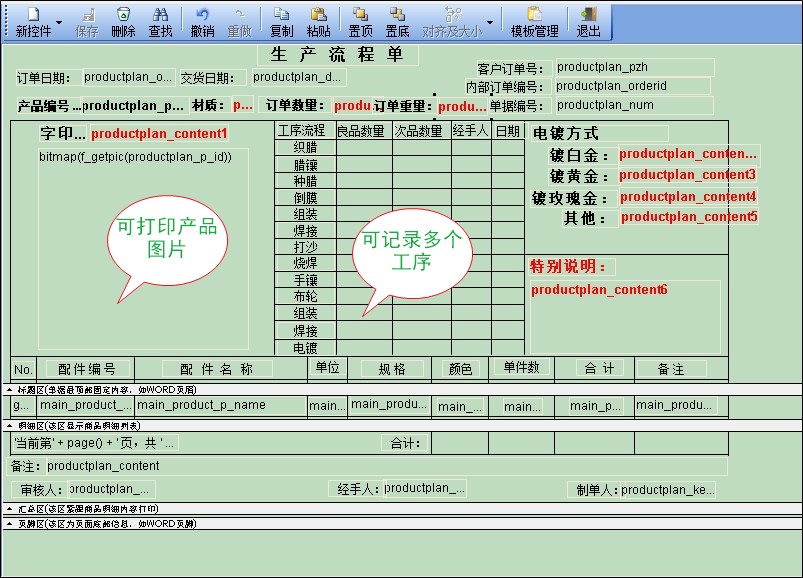Click the 明细区 band divider bar
This screenshot has width=803, height=578.
point(400,425)
